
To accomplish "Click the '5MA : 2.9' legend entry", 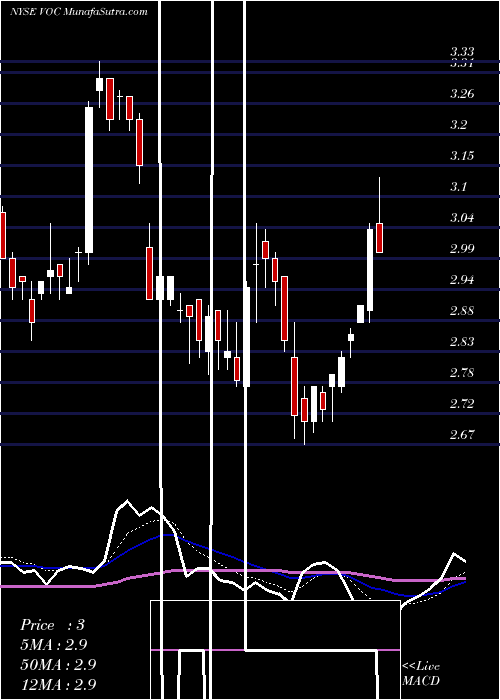I will (x=53, y=645).
